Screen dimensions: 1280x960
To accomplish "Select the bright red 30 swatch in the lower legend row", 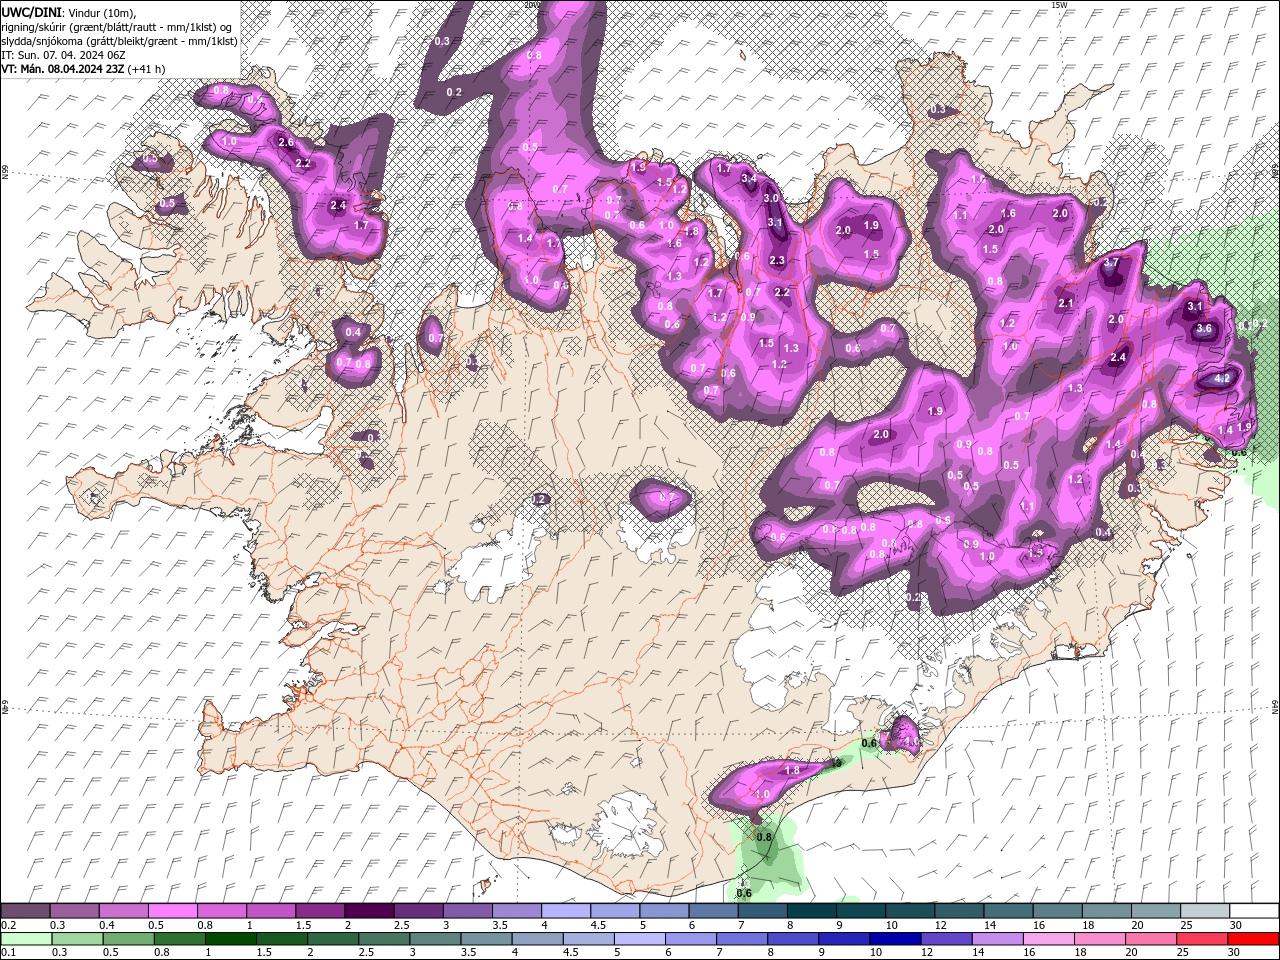I will click(x=1251, y=939).
